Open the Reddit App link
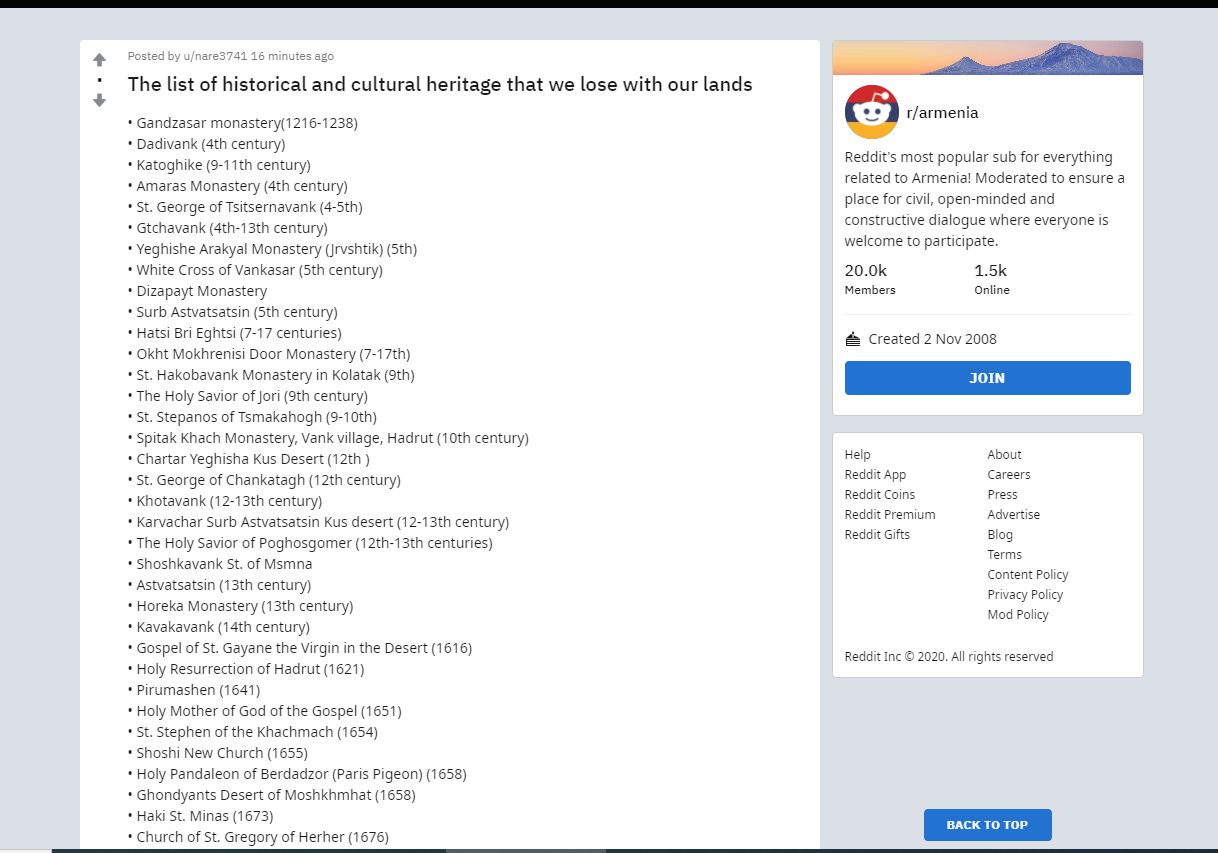Viewport: 1218px width, 853px height. pos(875,474)
